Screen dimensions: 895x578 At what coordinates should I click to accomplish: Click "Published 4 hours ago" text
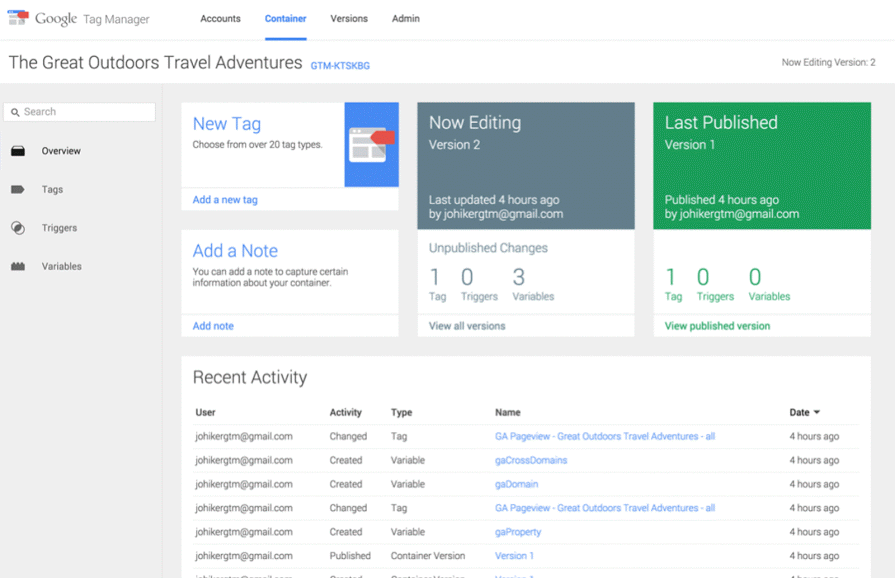[721, 200]
